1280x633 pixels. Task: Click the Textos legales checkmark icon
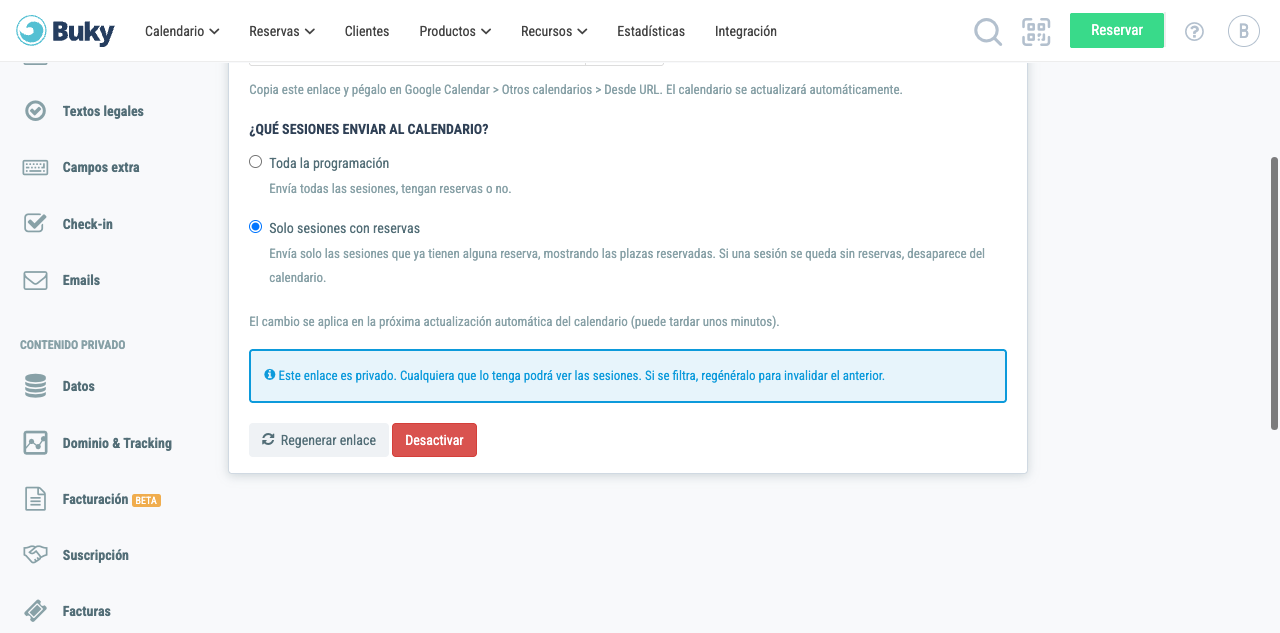[x=35, y=111]
